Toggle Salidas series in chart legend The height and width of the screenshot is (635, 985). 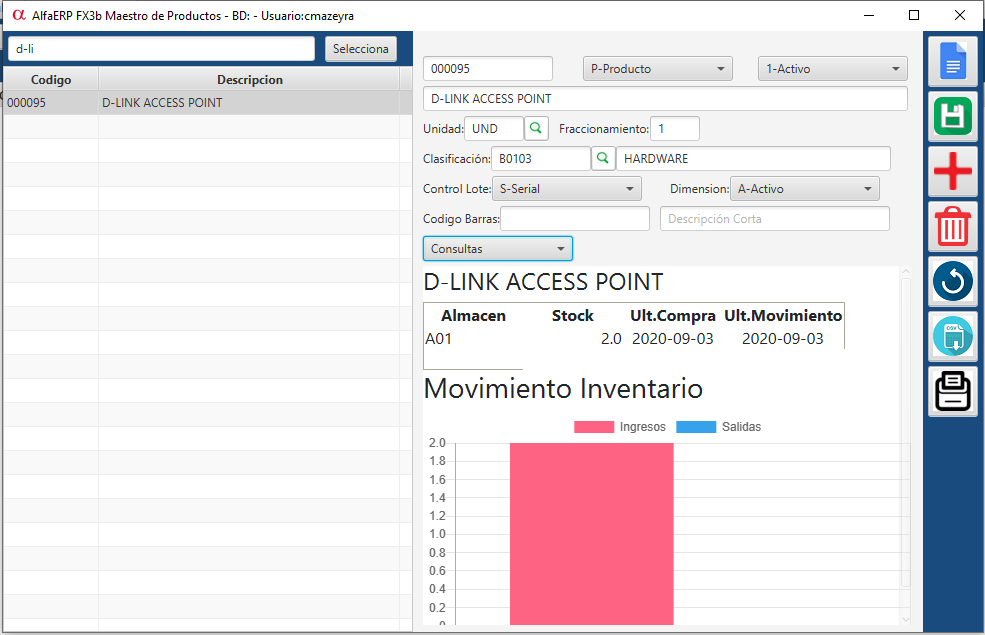(x=719, y=427)
